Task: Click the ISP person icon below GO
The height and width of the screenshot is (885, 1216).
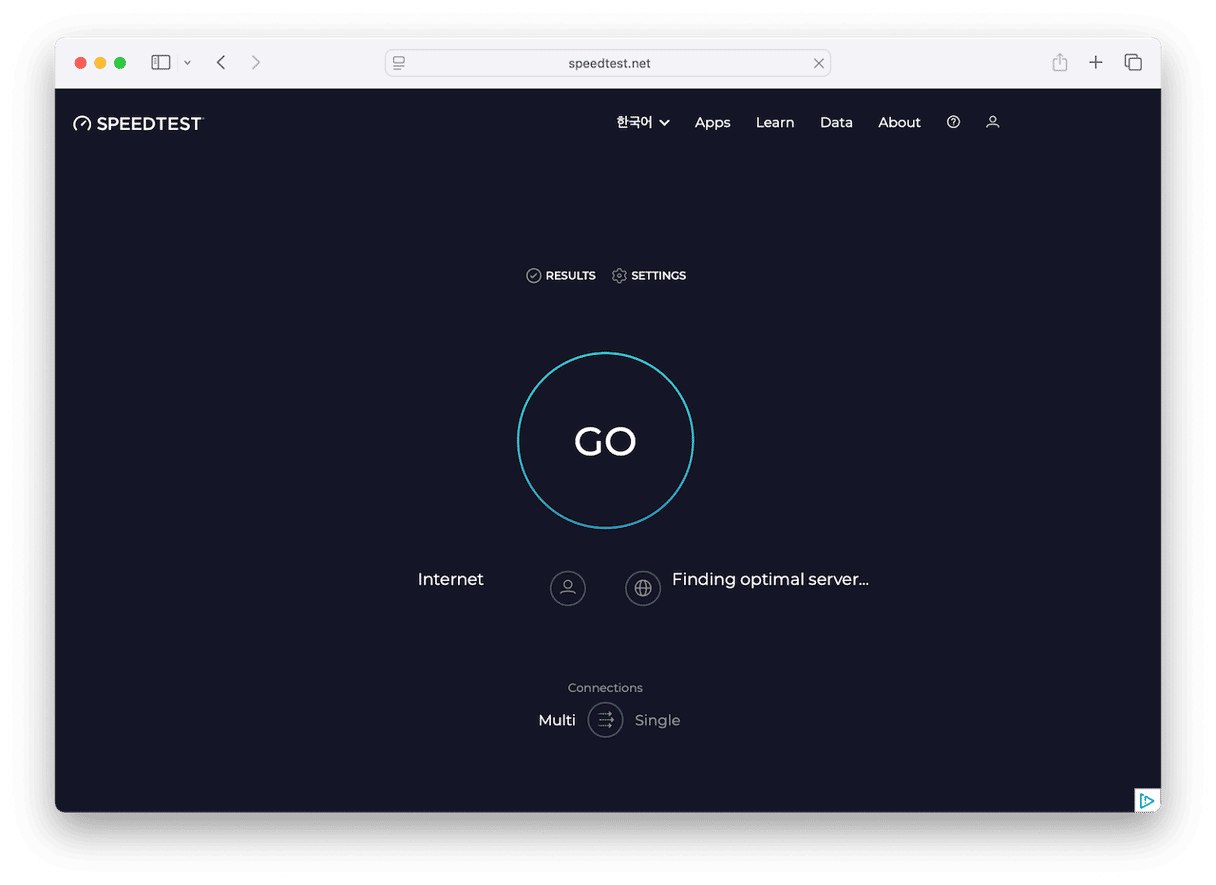Action: 568,588
